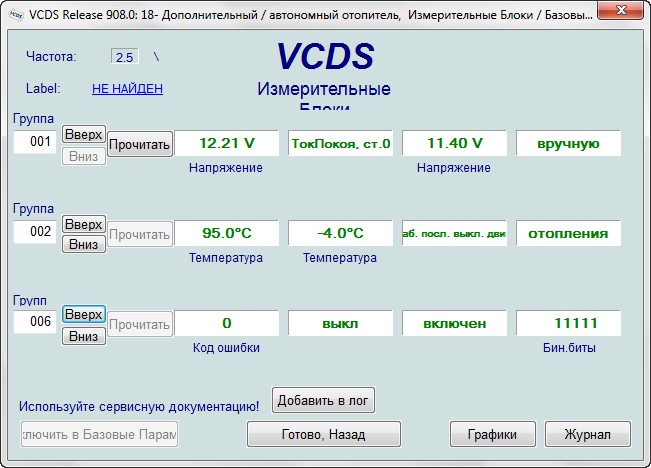Click the Бин.биты label

(569, 348)
